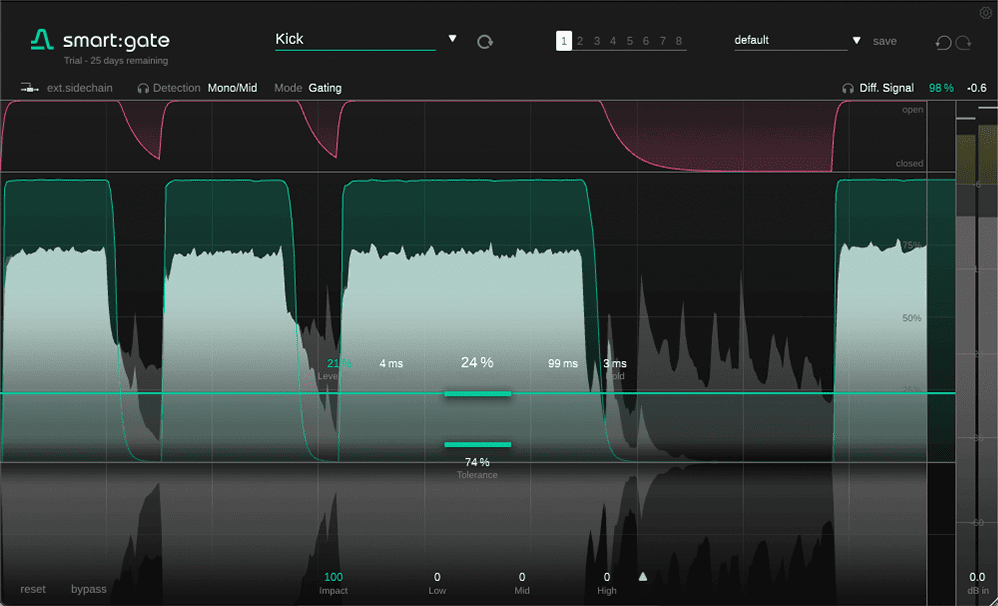Click the -0.6 gain reduction readout
This screenshot has height=606, width=998.
(x=976, y=88)
